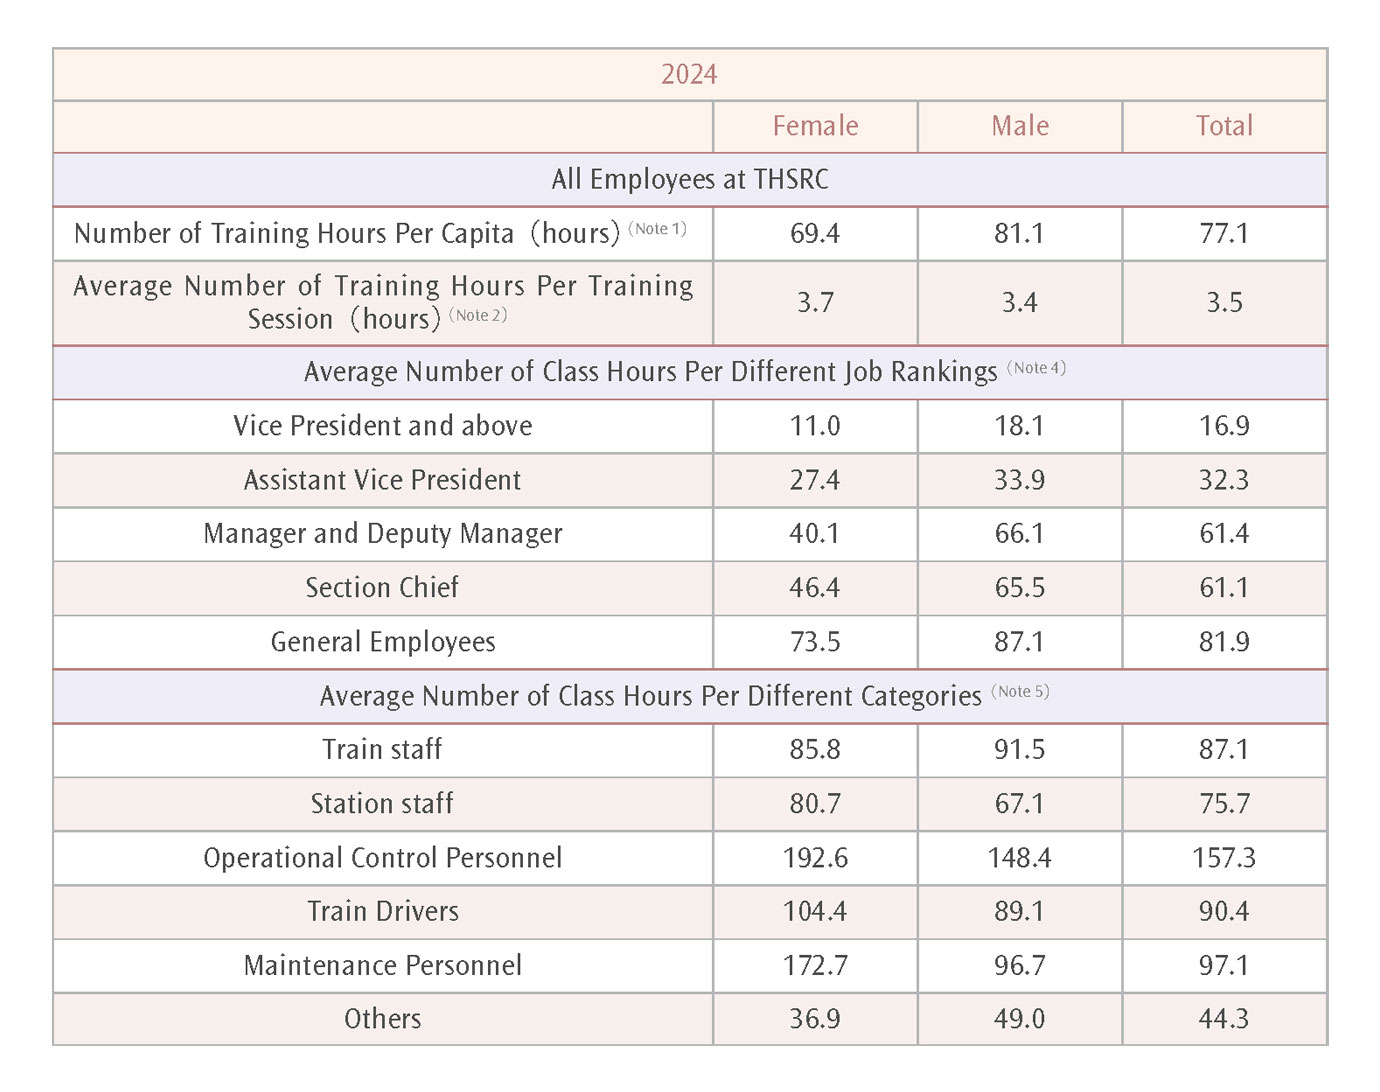Select the Train Drivers row label

tap(382, 912)
